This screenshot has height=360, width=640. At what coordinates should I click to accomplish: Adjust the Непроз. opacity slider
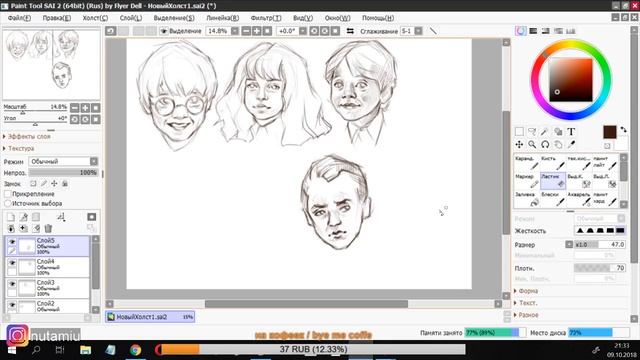coord(63,173)
